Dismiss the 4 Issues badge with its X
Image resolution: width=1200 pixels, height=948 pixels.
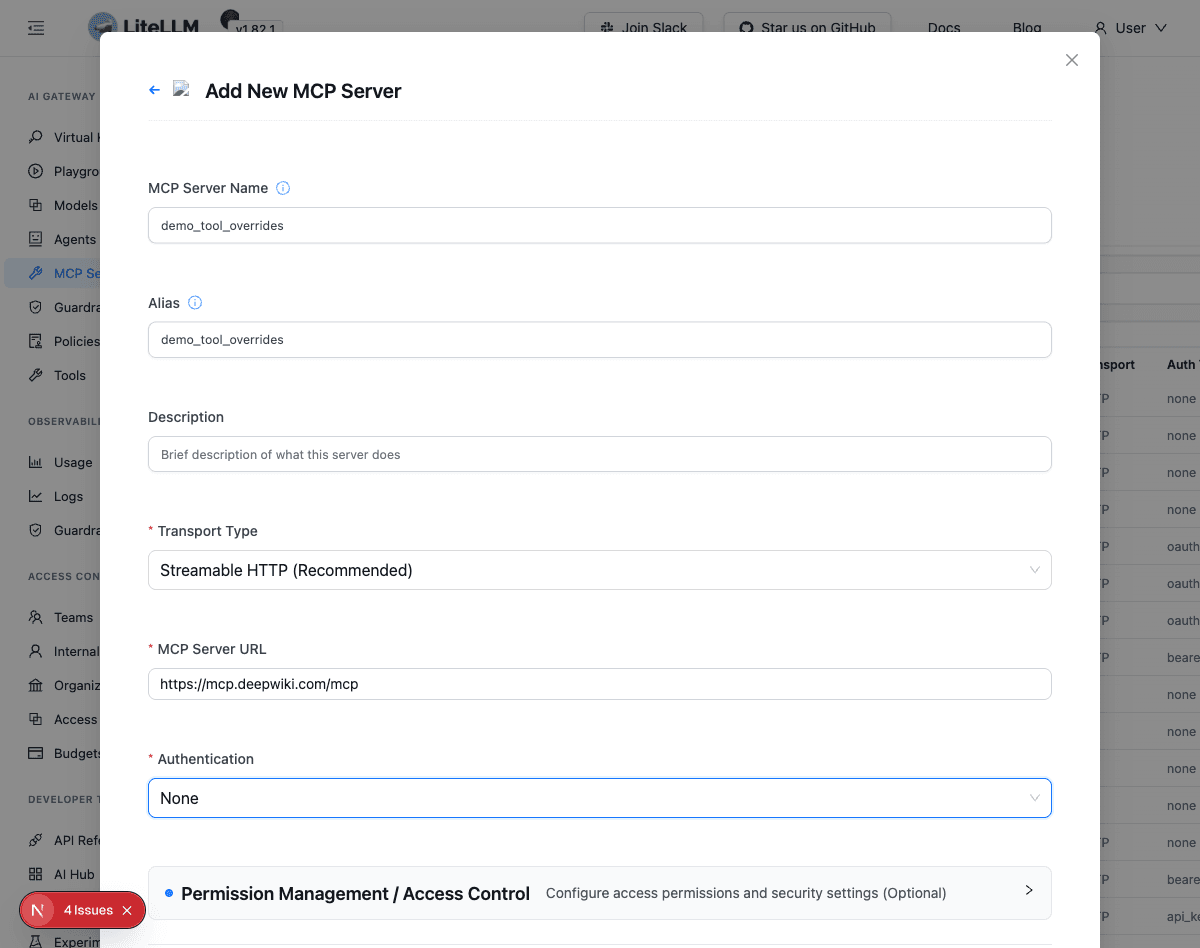pos(127,910)
